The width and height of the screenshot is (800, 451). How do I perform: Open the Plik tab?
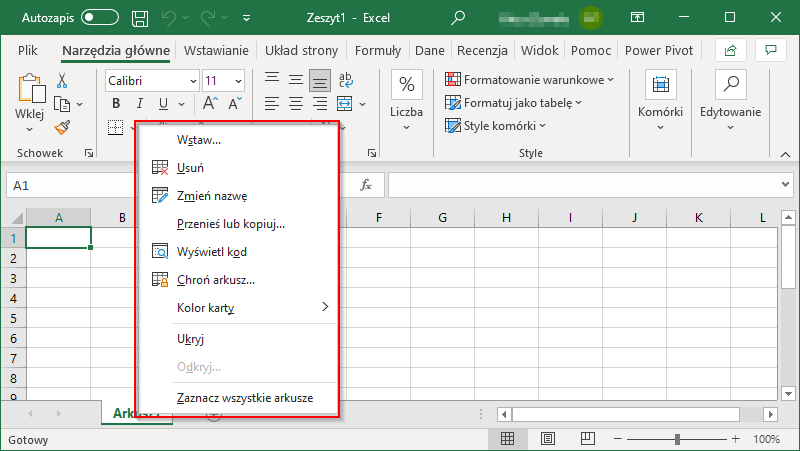tap(28, 51)
